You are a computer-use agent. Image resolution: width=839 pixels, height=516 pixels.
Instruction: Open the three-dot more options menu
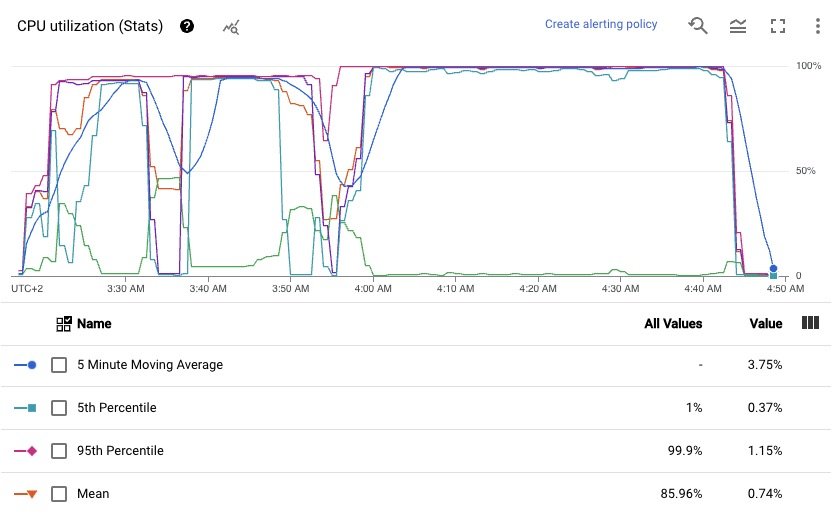818,26
